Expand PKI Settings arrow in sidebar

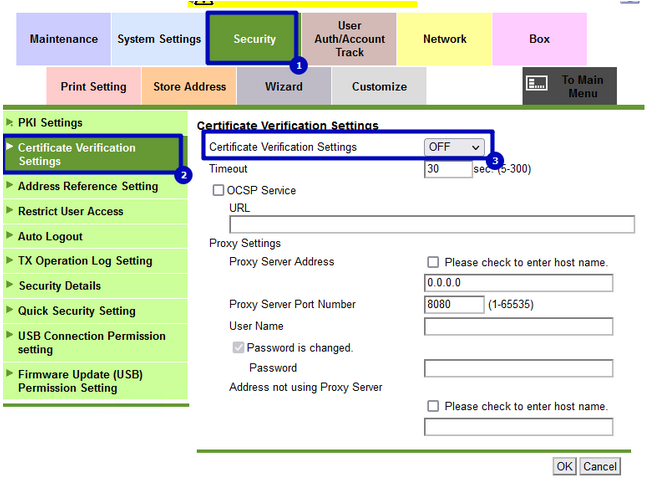pyautogui.click(x=10, y=122)
